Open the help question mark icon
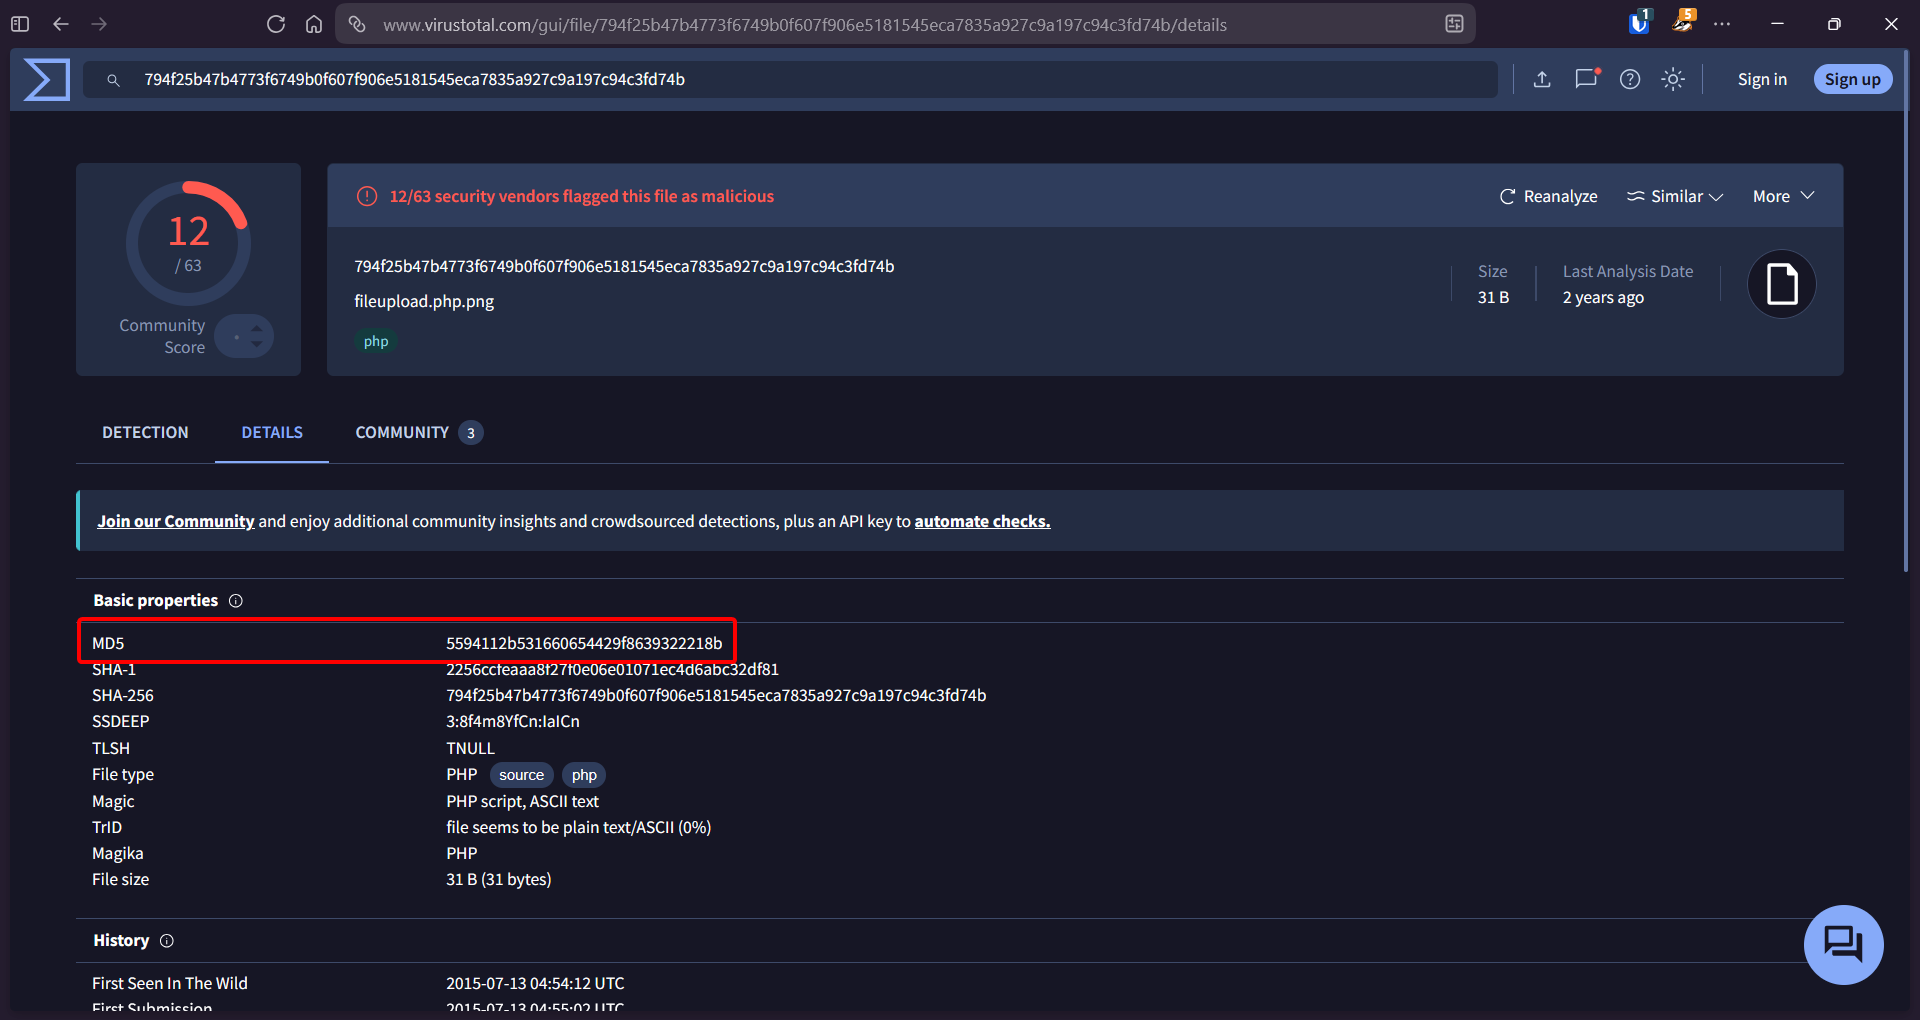 point(1630,80)
